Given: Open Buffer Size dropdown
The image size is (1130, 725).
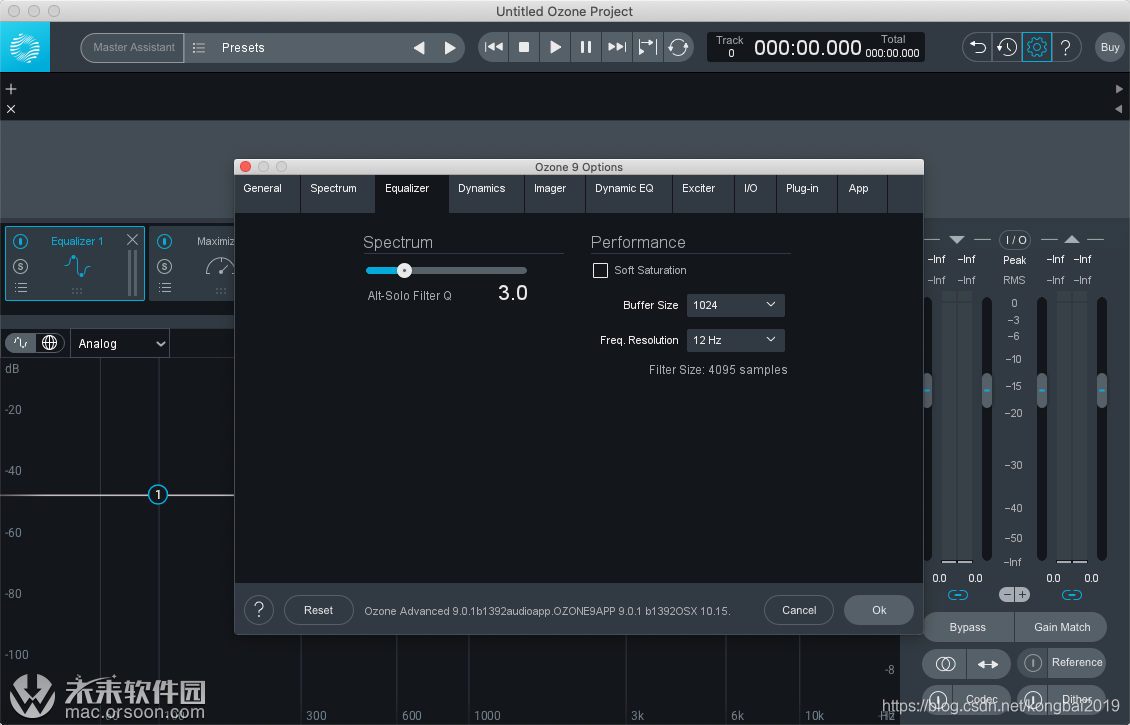Looking at the screenshot, I should coord(735,305).
